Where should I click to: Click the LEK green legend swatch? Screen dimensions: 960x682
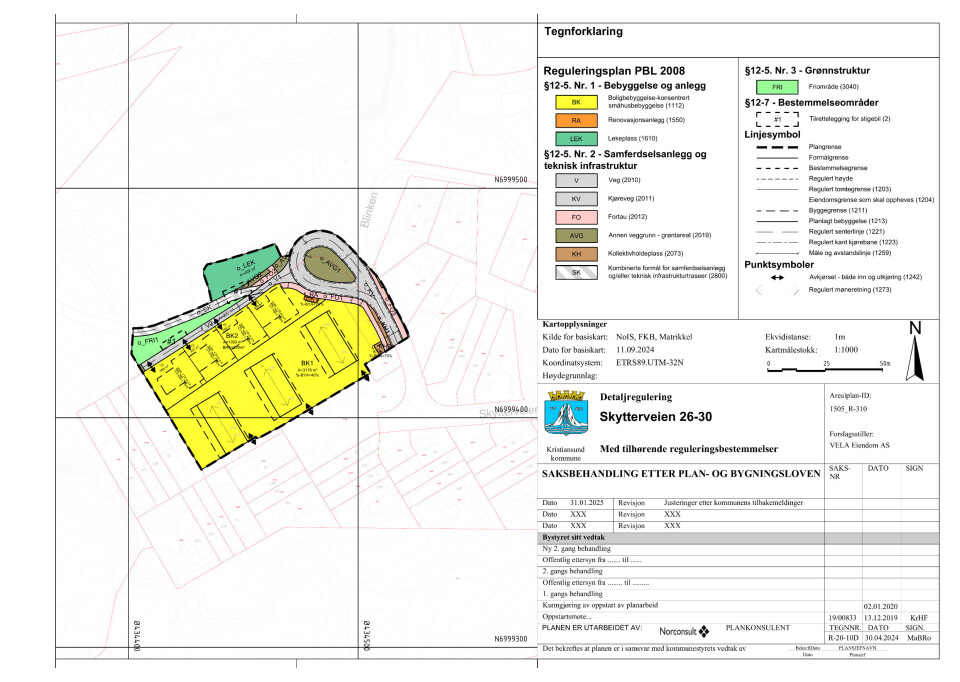tap(576, 139)
